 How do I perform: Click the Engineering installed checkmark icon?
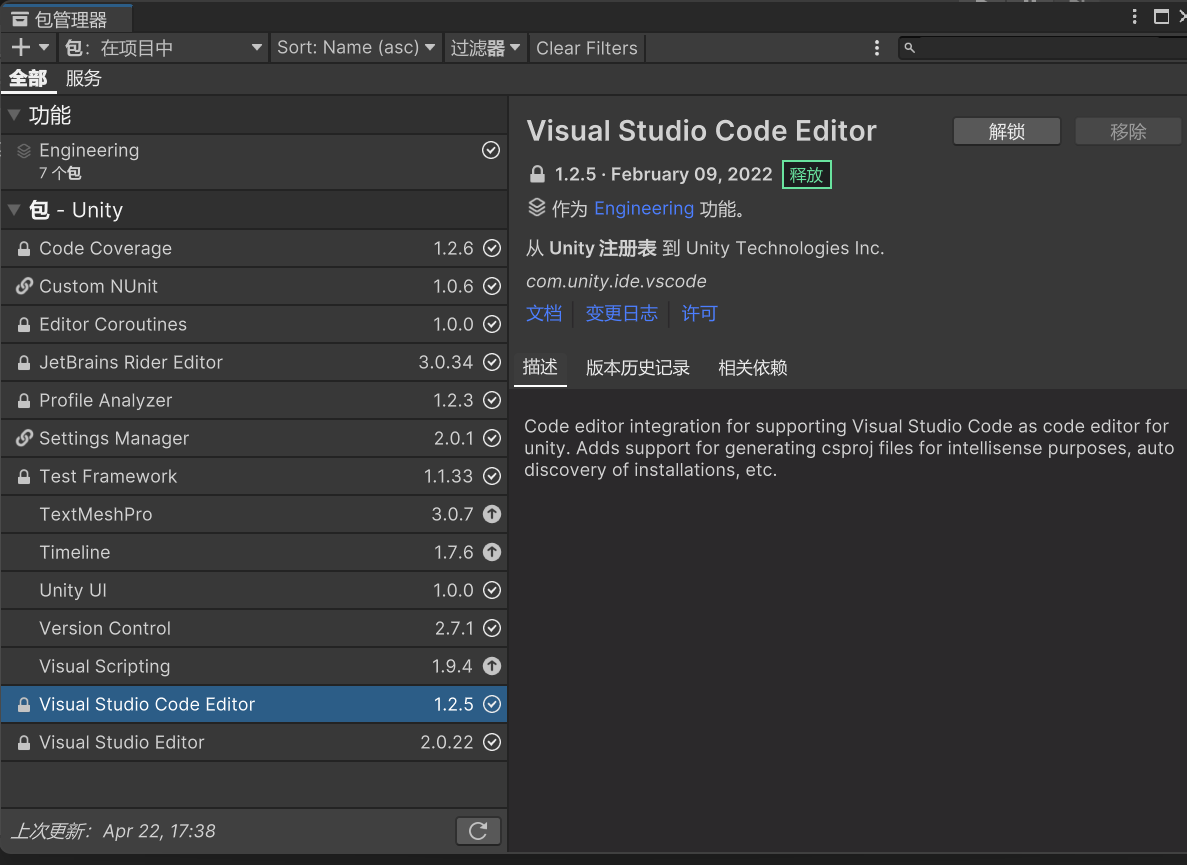click(x=491, y=150)
